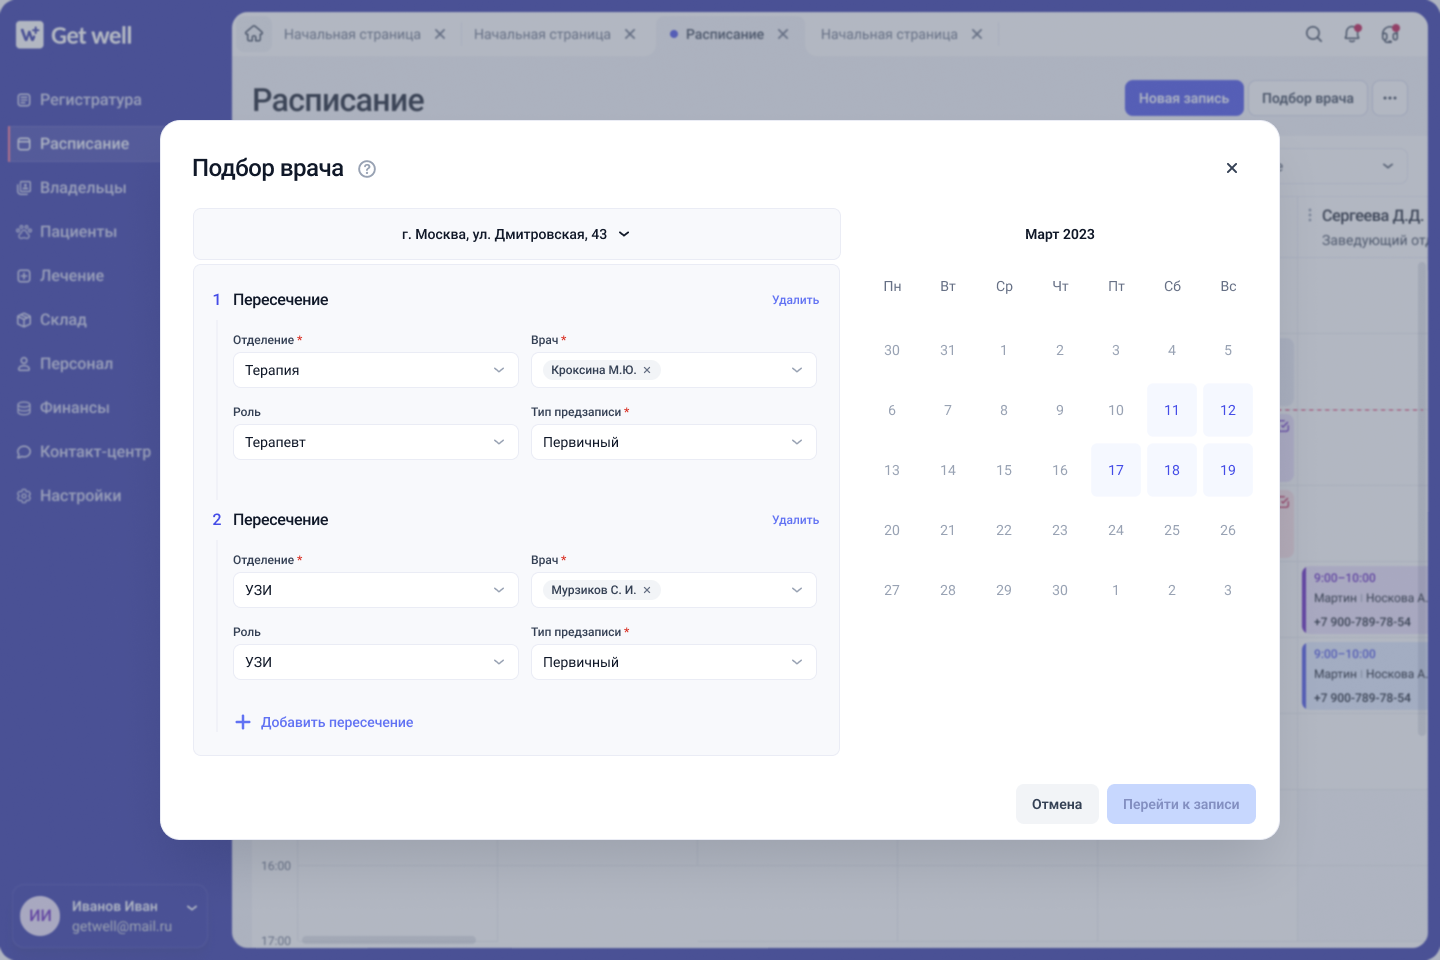
Task: Switch to the Расписание tab
Action: click(x=724, y=34)
